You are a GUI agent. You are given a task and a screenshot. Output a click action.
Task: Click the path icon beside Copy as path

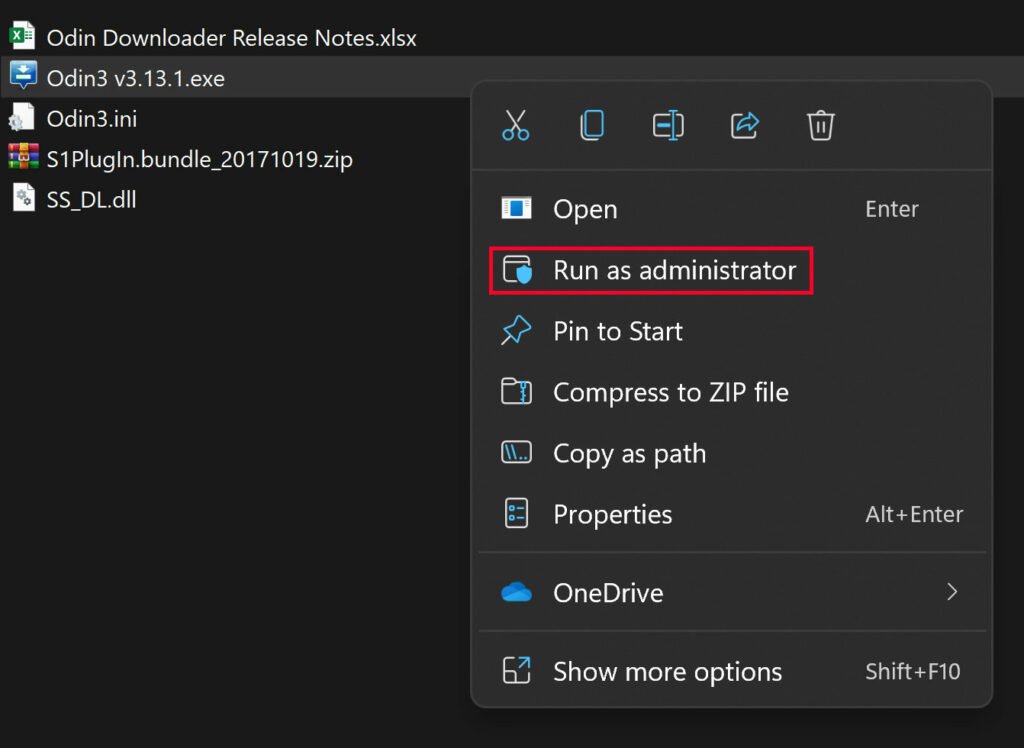[x=516, y=452]
